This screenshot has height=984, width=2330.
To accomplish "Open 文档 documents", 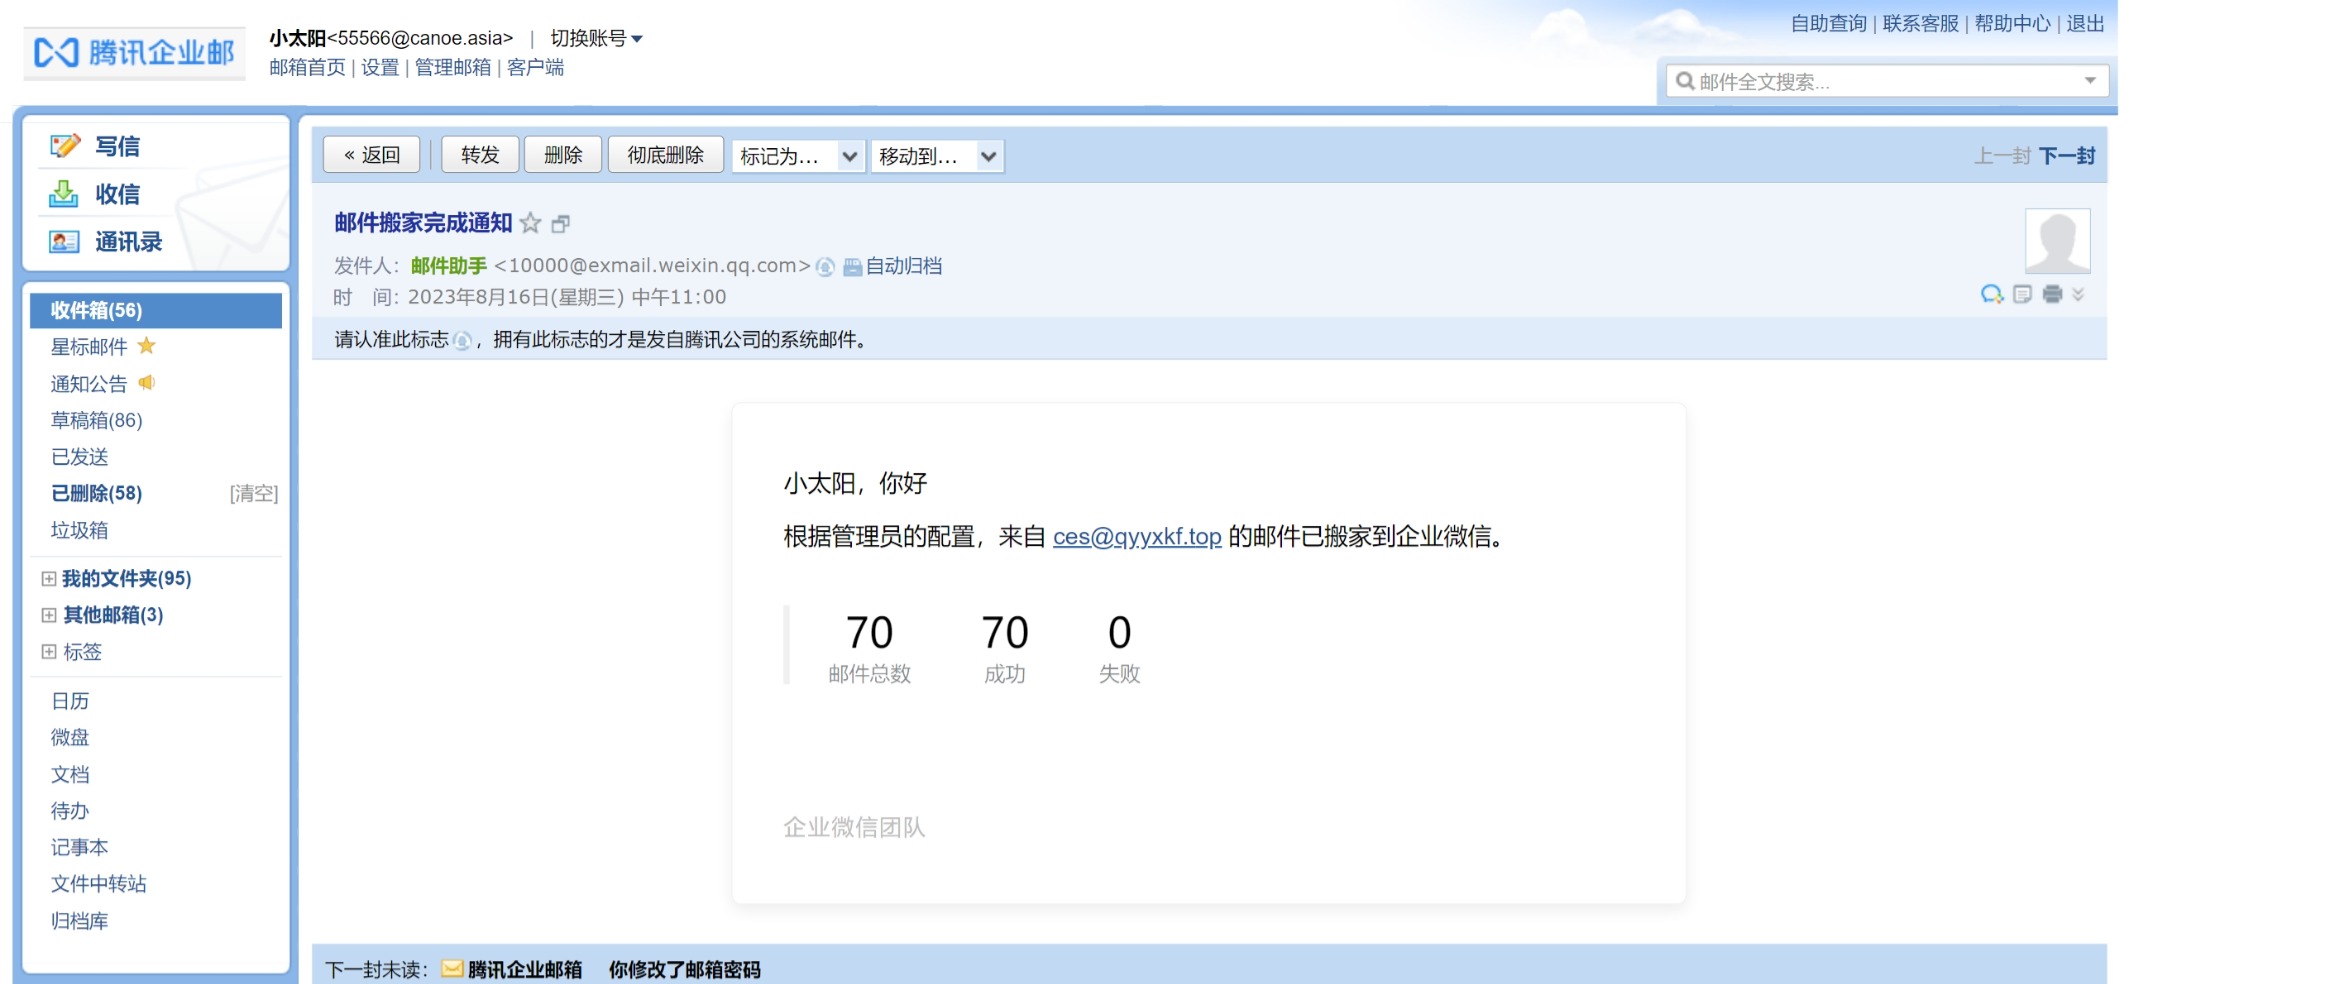I will click(x=70, y=774).
